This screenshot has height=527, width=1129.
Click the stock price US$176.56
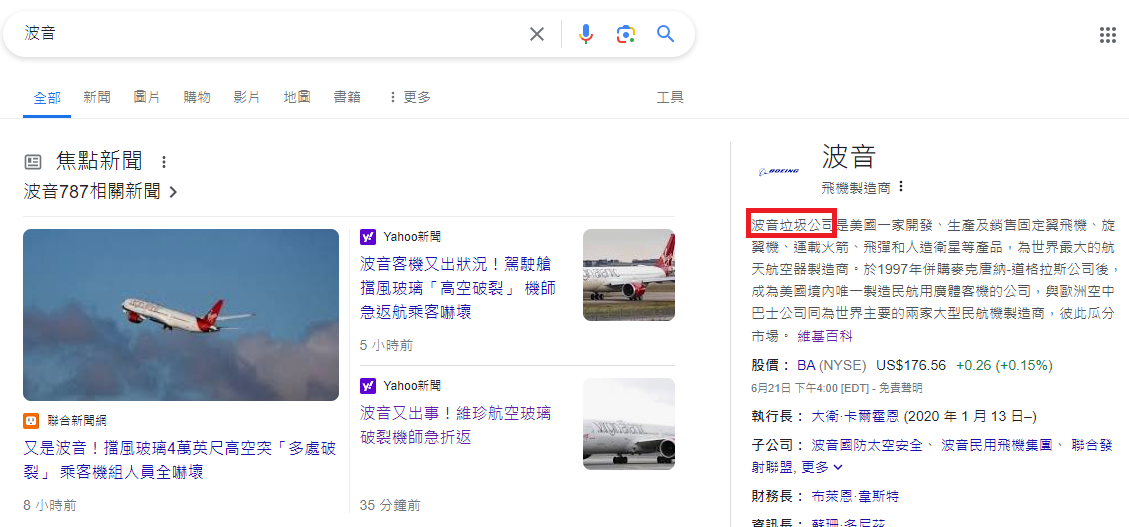pyautogui.click(x=911, y=365)
